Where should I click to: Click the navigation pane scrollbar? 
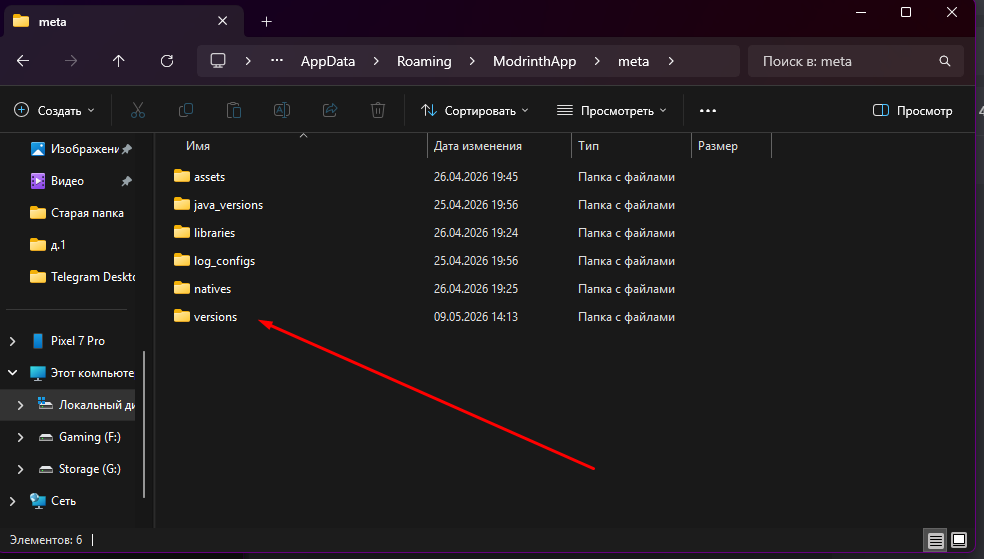[144, 424]
